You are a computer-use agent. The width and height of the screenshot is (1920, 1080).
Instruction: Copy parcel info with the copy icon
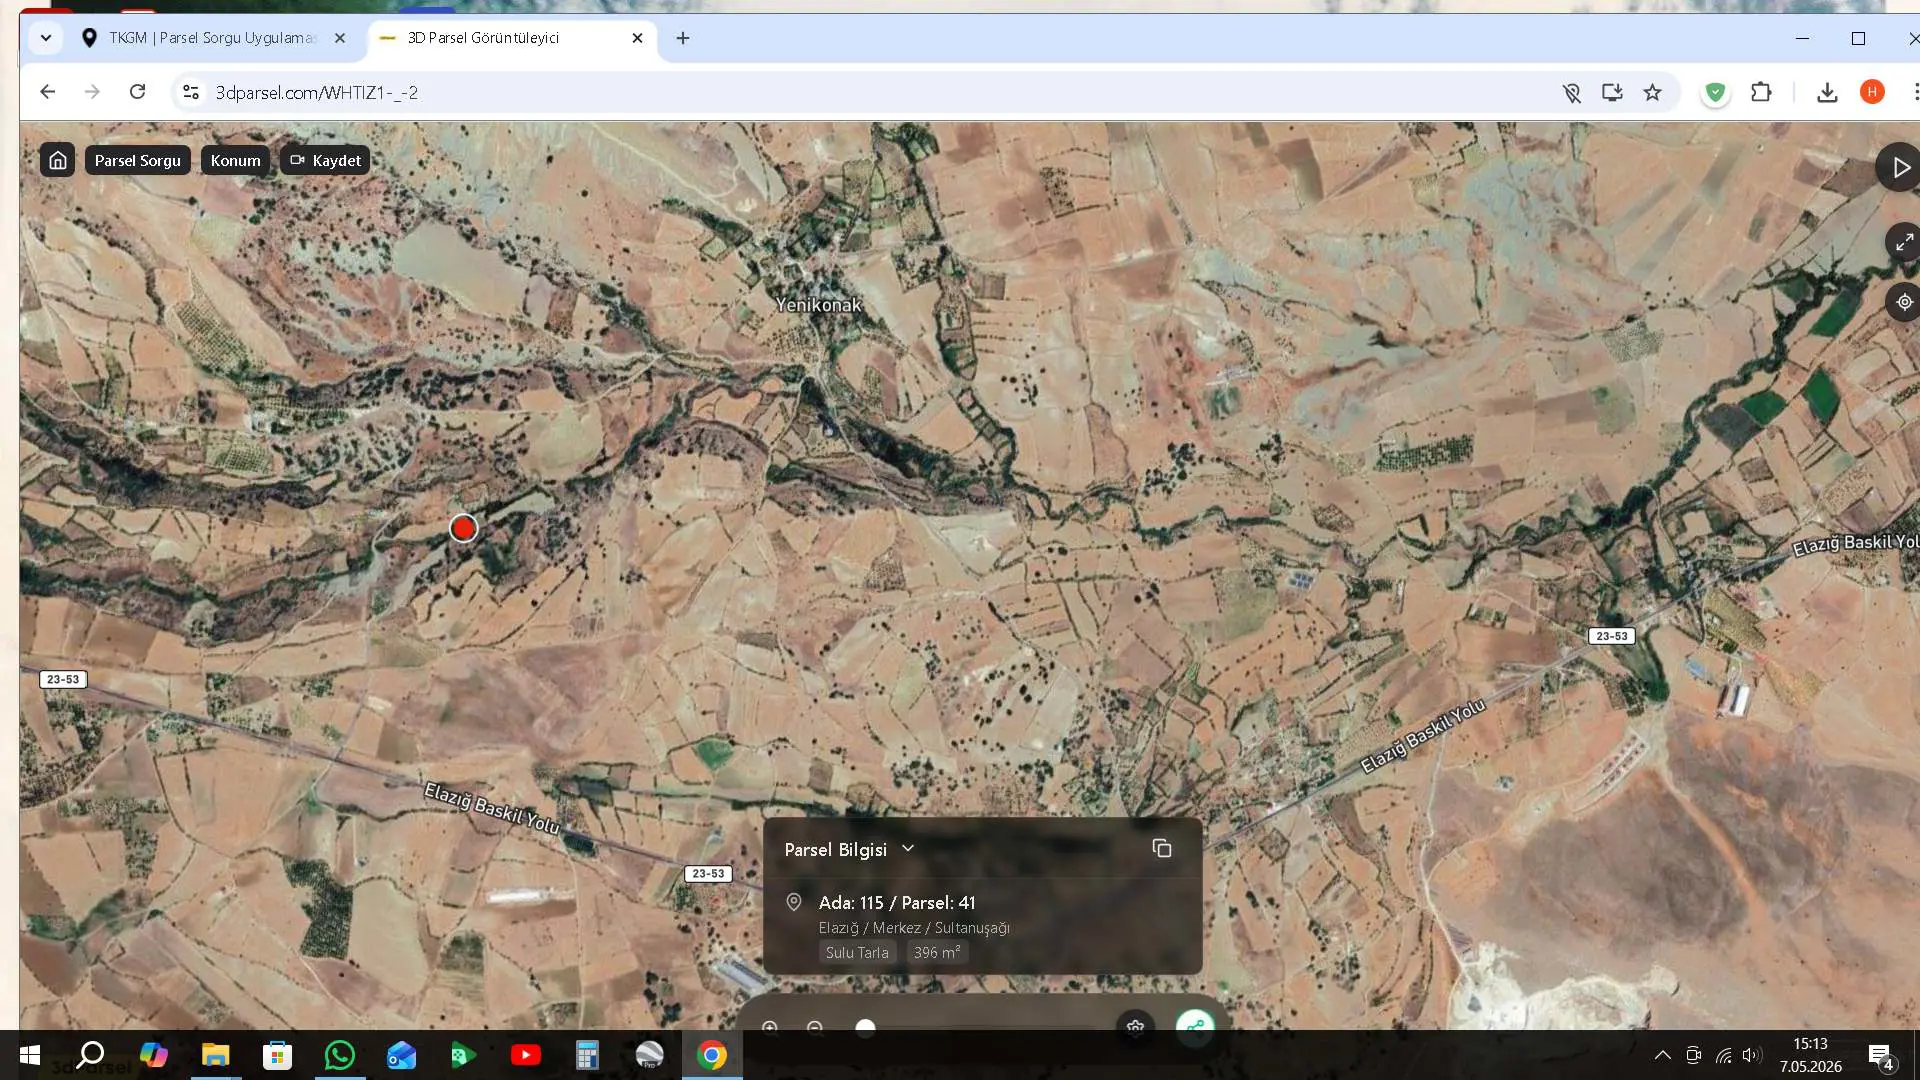coord(1161,849)
